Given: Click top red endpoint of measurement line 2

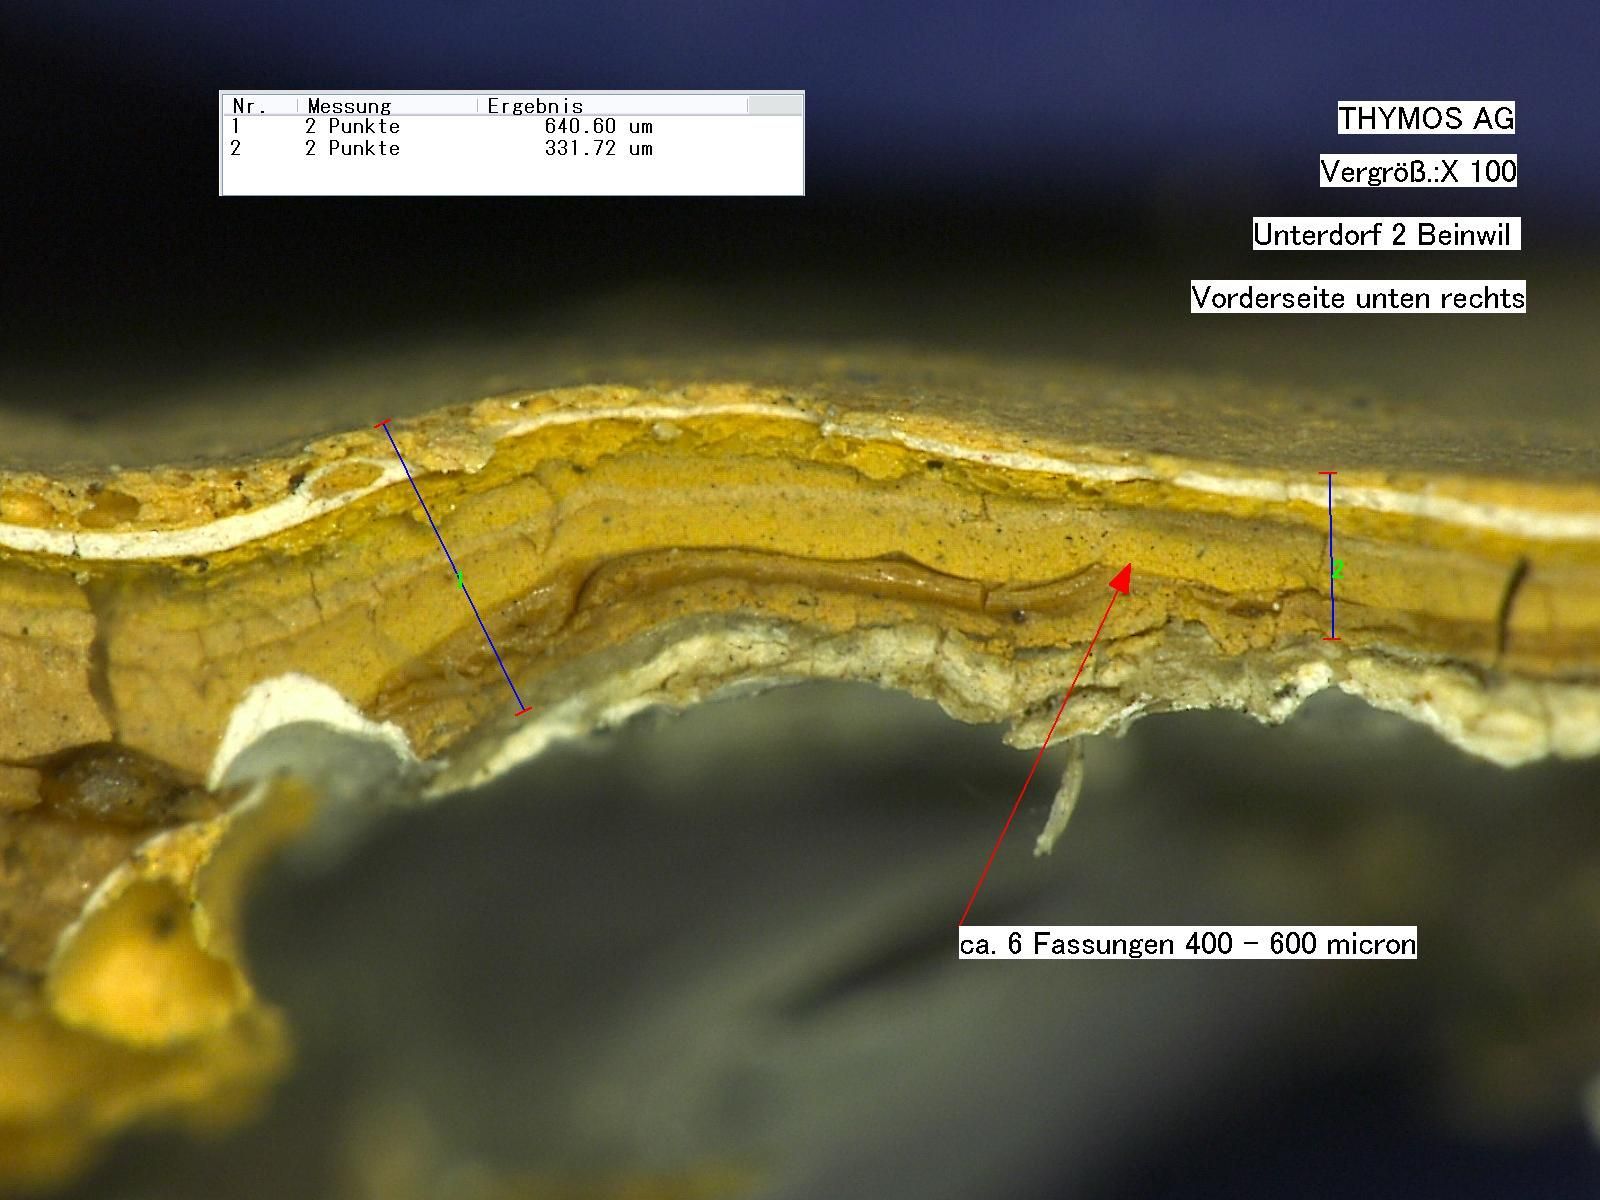Looking at the screenshot, I should point(1328,473).
